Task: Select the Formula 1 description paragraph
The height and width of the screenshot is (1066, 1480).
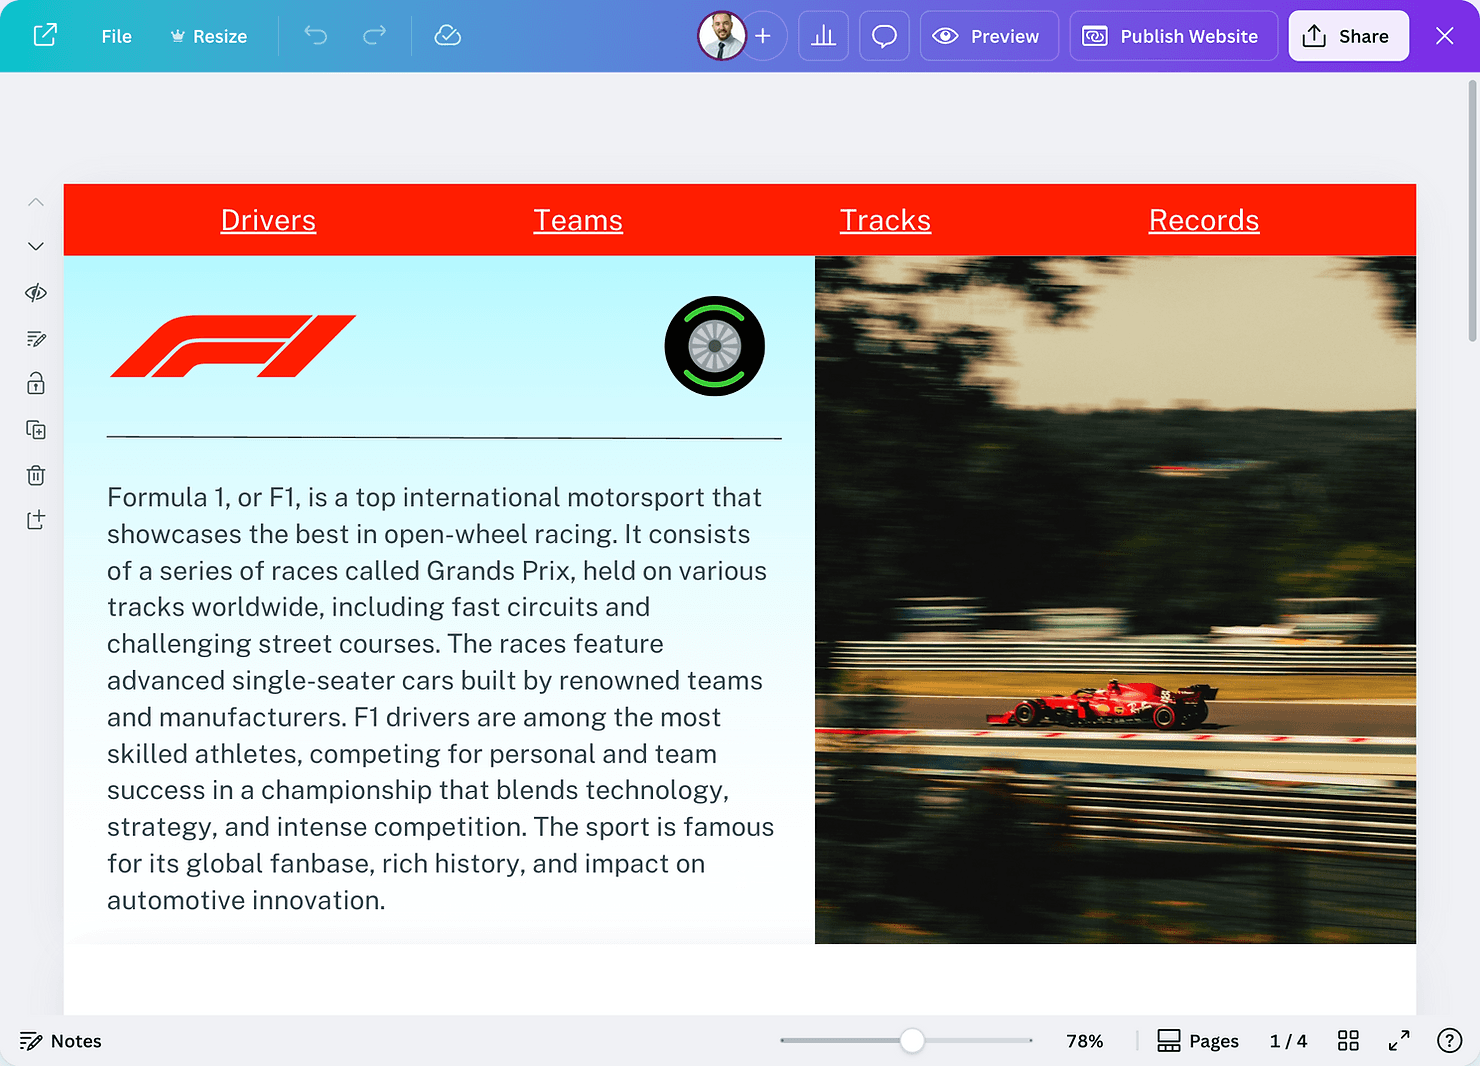Action: (441, 698)
